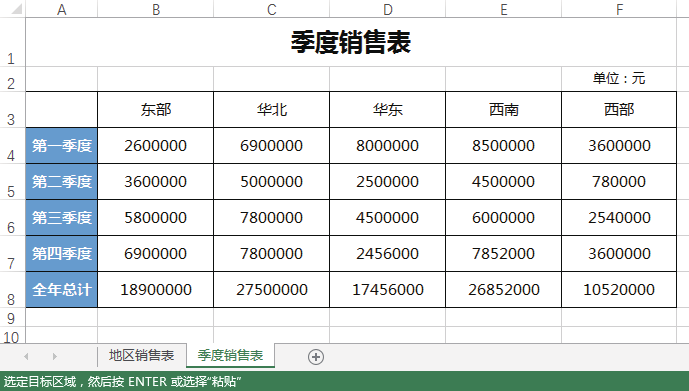
Task: Select the 第四季度 row label cell
Action: [x=62, y=254]
